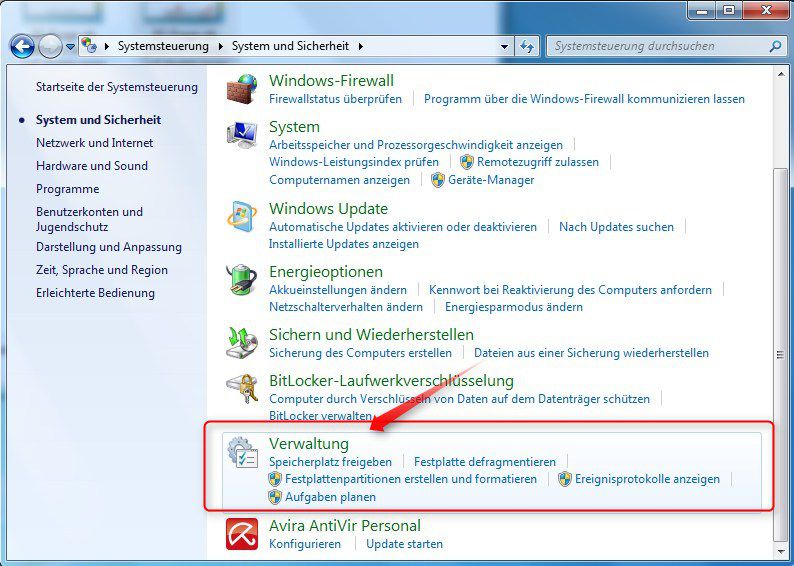Open Startseite der Systemsteuerung
The image size is (794, 566).
(116, 87)
